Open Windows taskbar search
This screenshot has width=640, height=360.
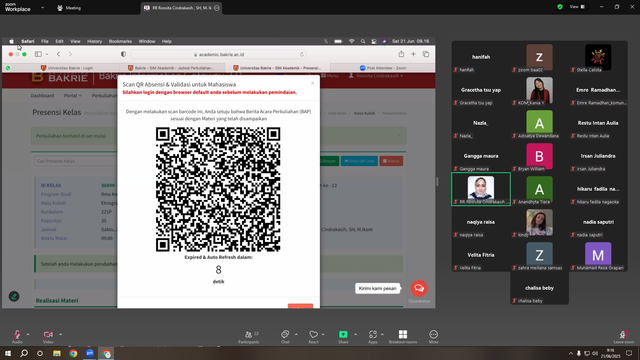pyautogui.click(x=24, y=353)
